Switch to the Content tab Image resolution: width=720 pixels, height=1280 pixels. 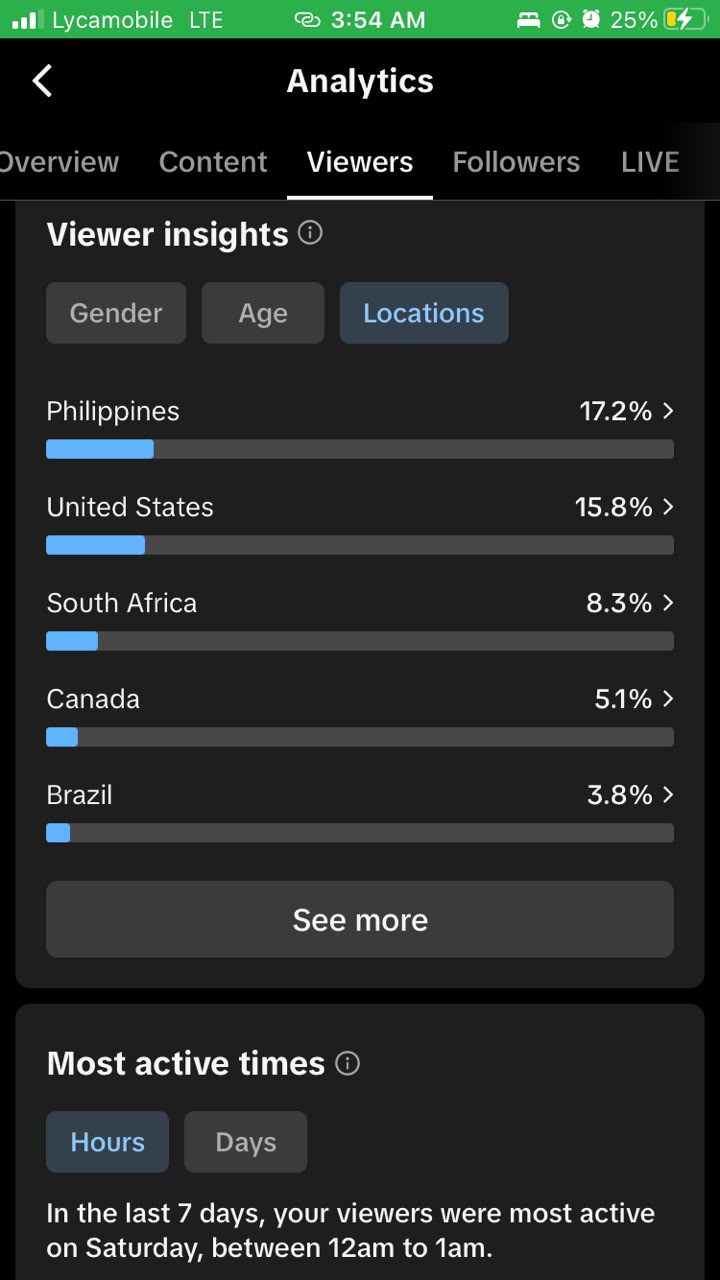[x=213, y=162]
